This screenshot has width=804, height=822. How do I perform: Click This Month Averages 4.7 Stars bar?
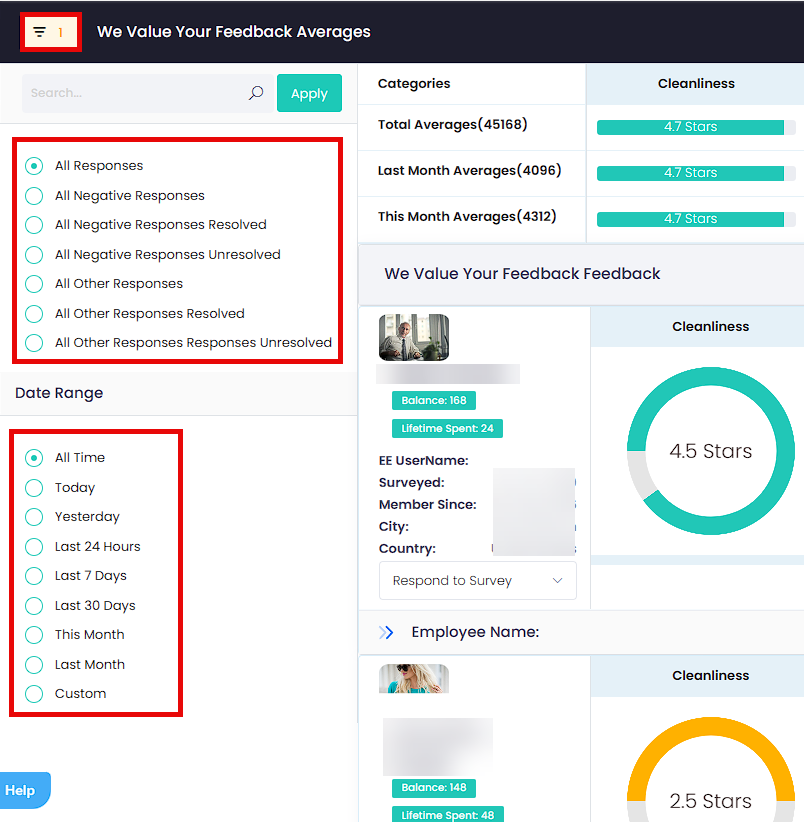tap(696, 219)
